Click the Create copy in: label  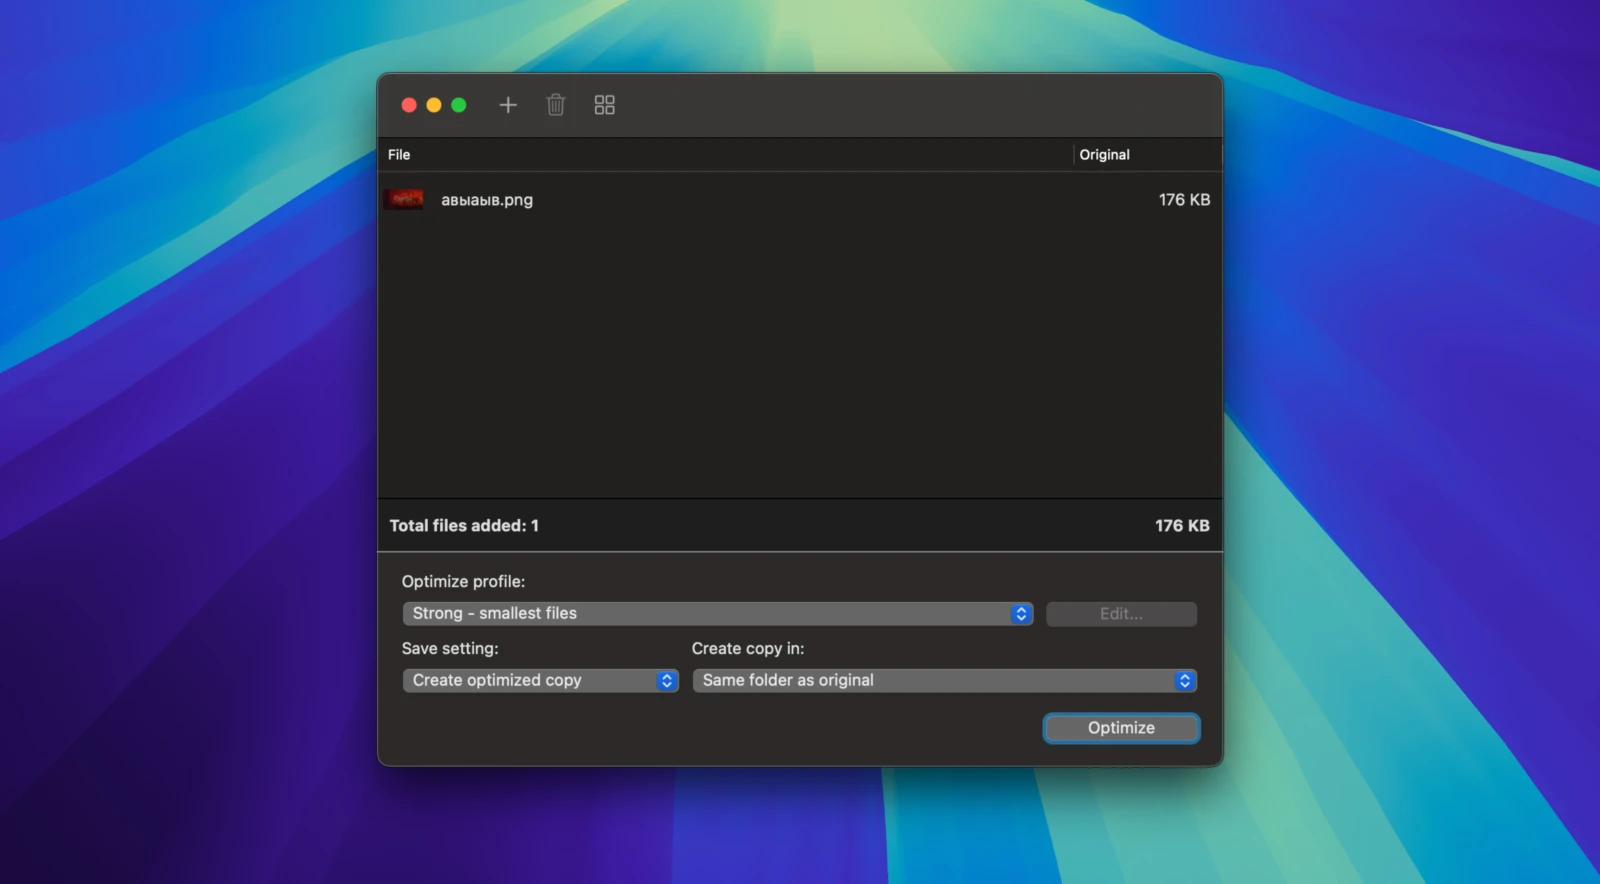point(748,649)
